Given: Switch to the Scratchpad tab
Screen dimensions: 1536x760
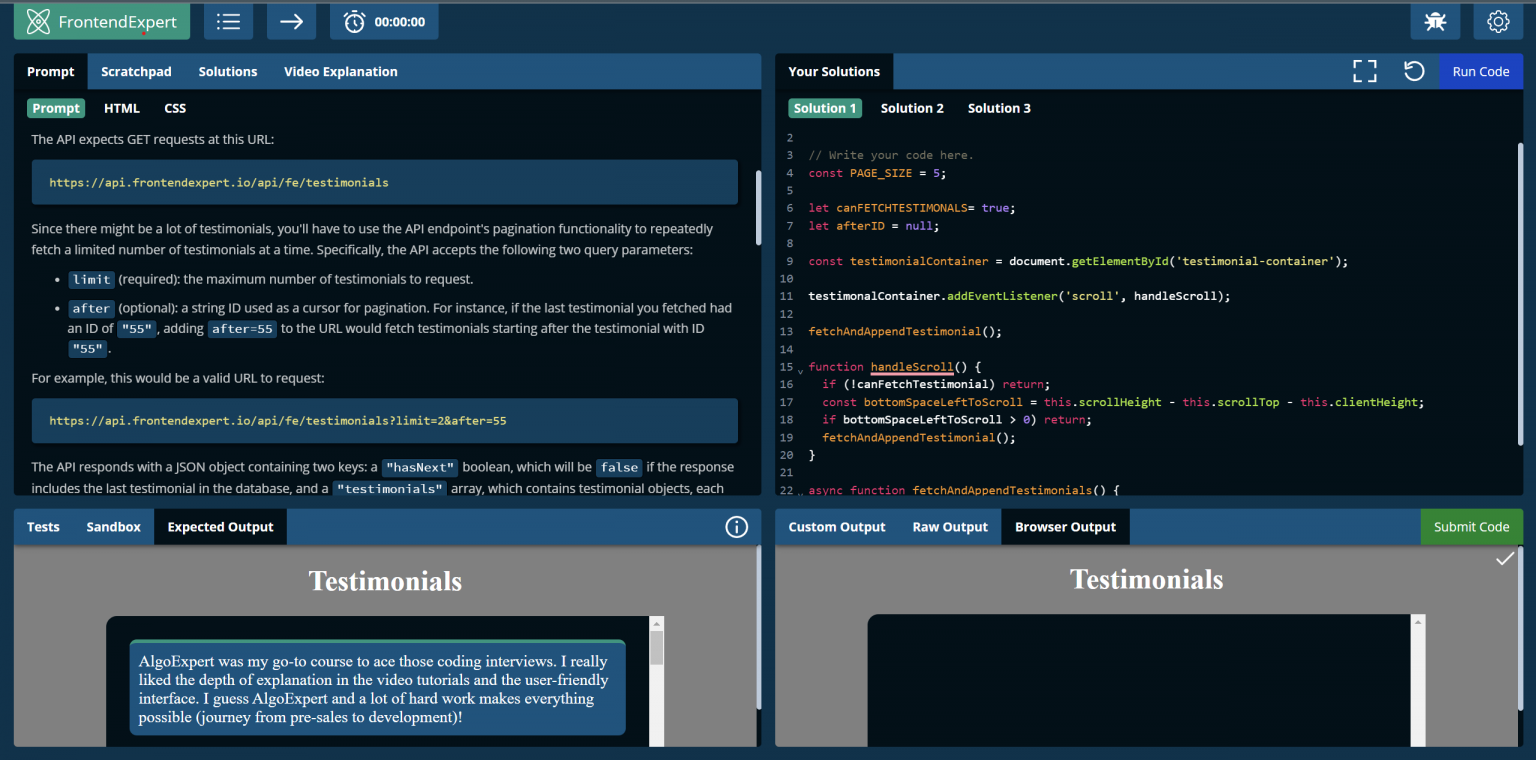Looking at the screenshot, I should 136,72.
